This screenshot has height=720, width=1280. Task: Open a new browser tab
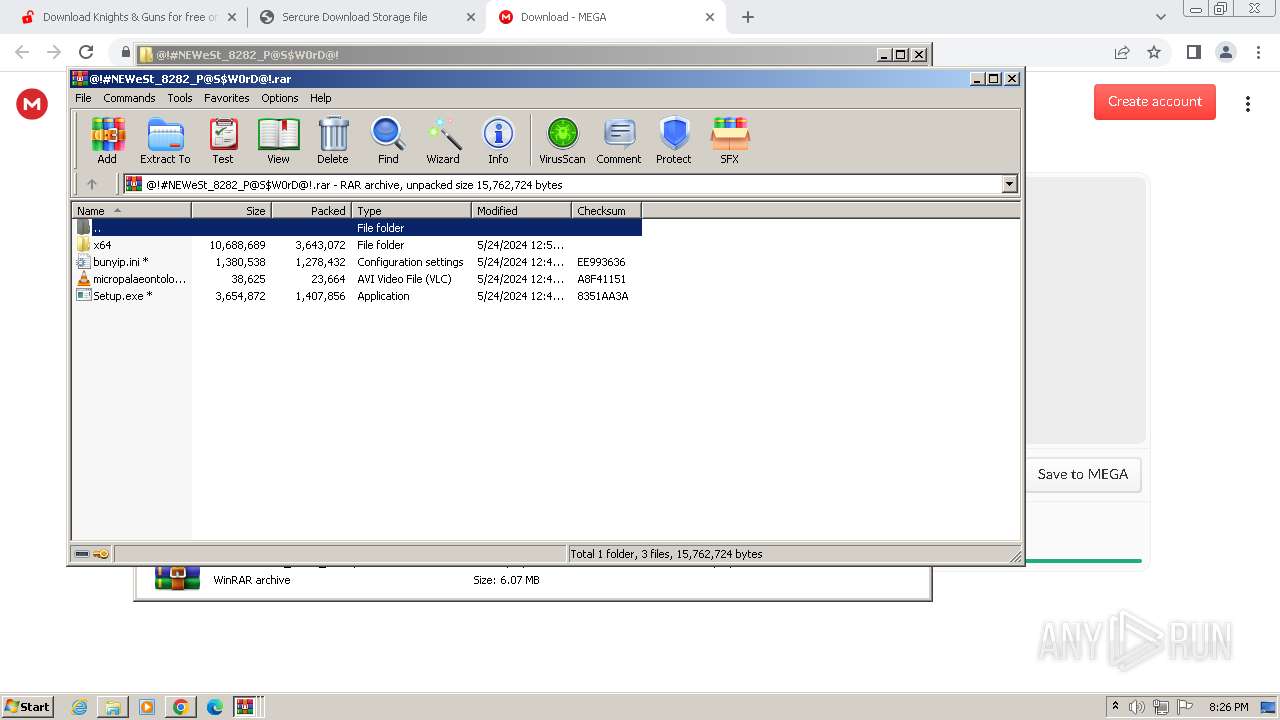pos(748,17)
